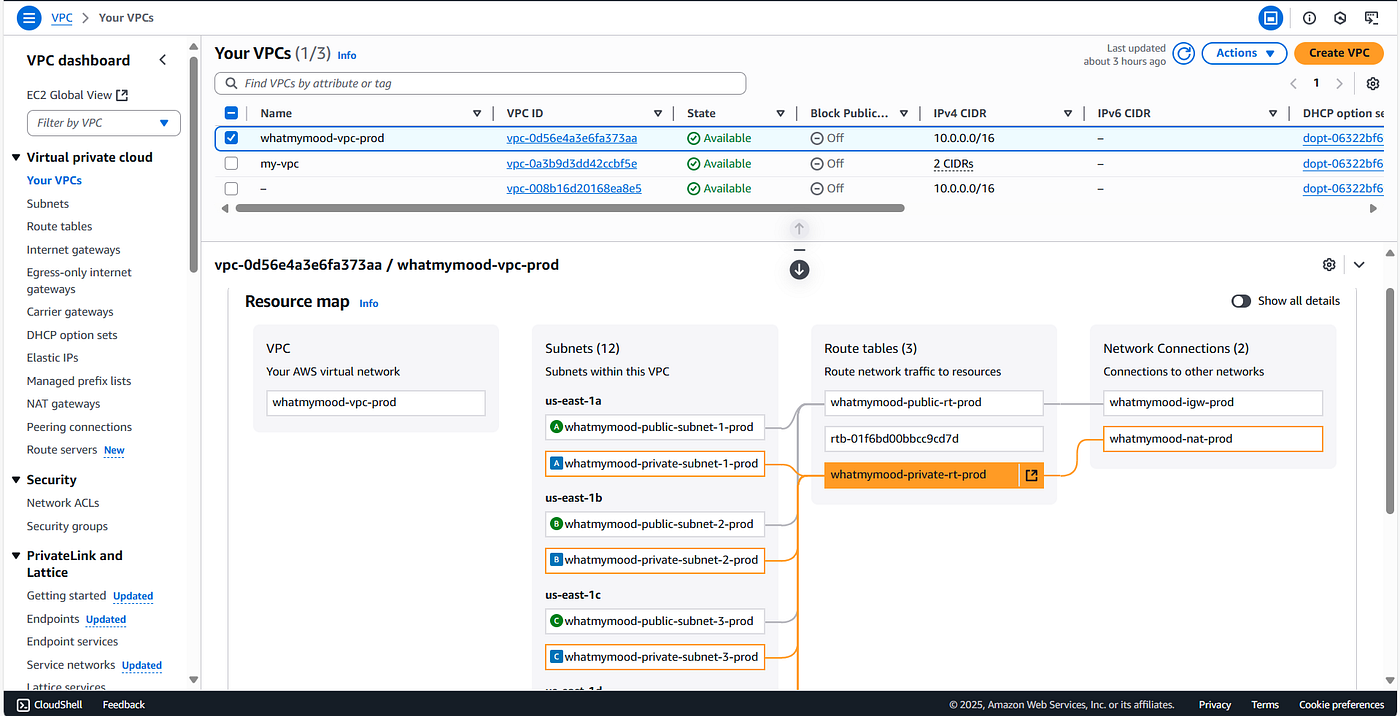Open the terminal screen icon in top bar
1400x716 pixels.
[x=1371, y=18]
